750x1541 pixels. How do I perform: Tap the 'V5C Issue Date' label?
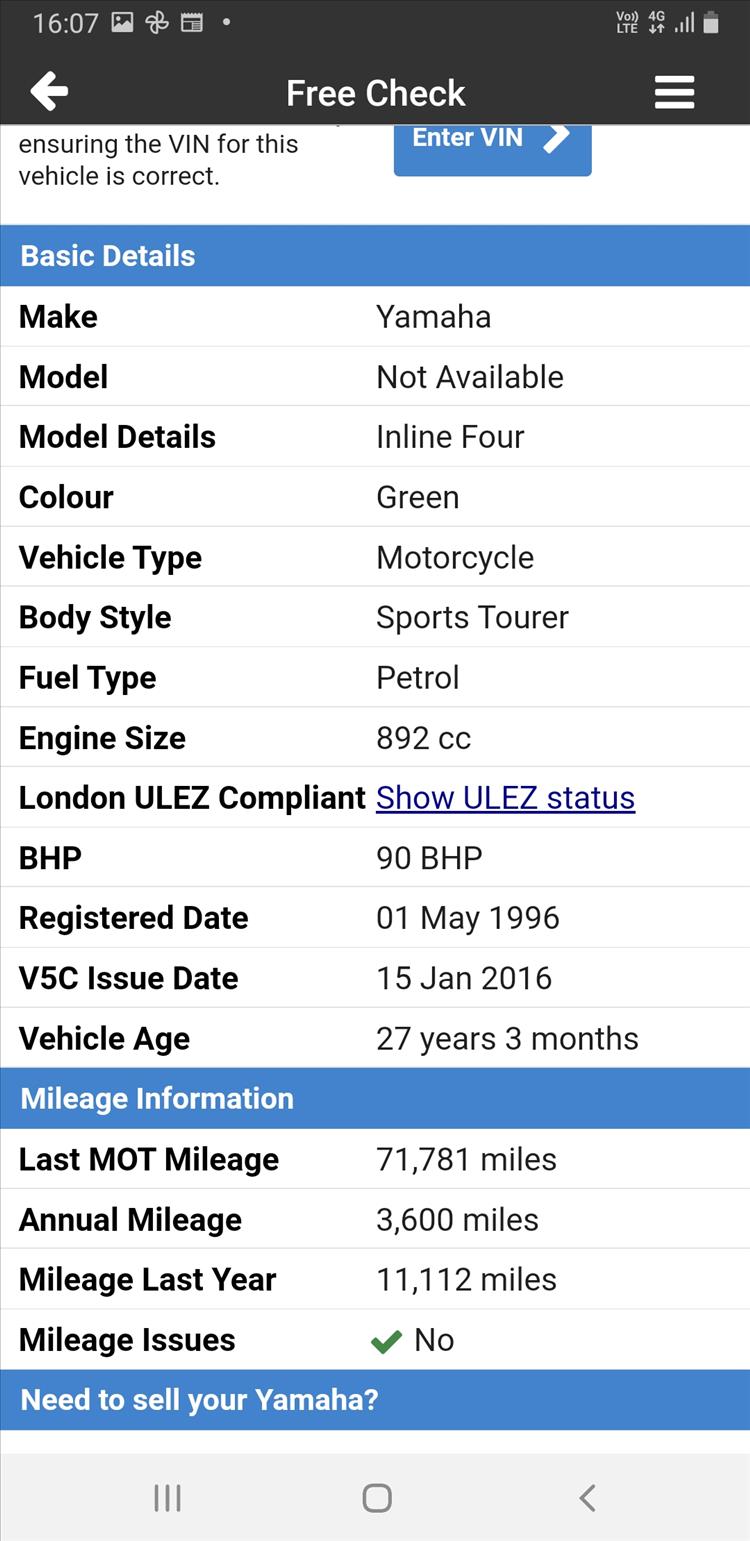128,977
